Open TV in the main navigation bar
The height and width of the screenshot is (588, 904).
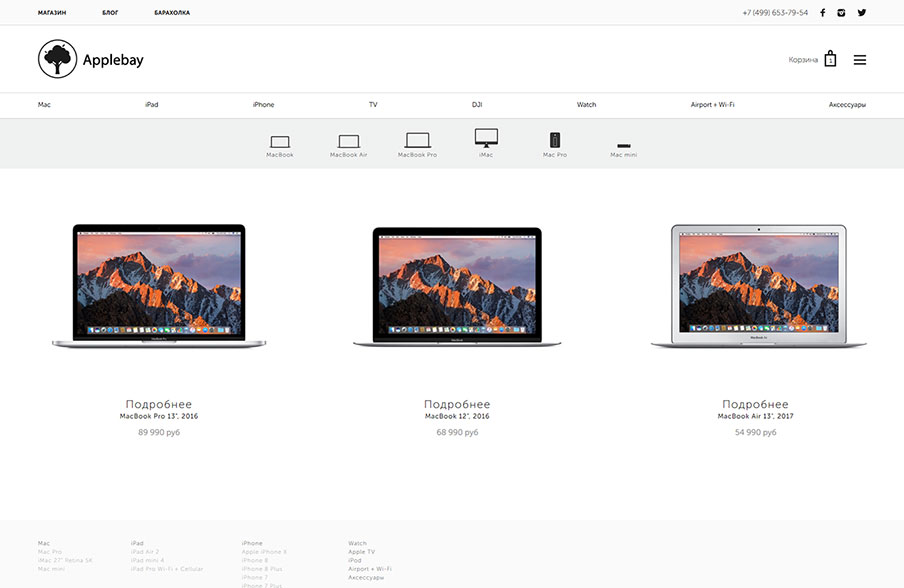(373, 105)
